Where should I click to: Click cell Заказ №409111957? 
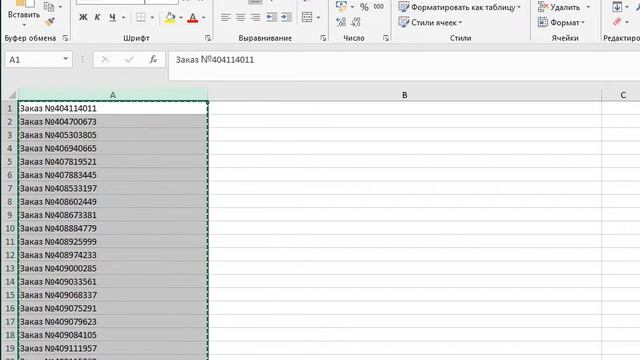click(113, 348)
